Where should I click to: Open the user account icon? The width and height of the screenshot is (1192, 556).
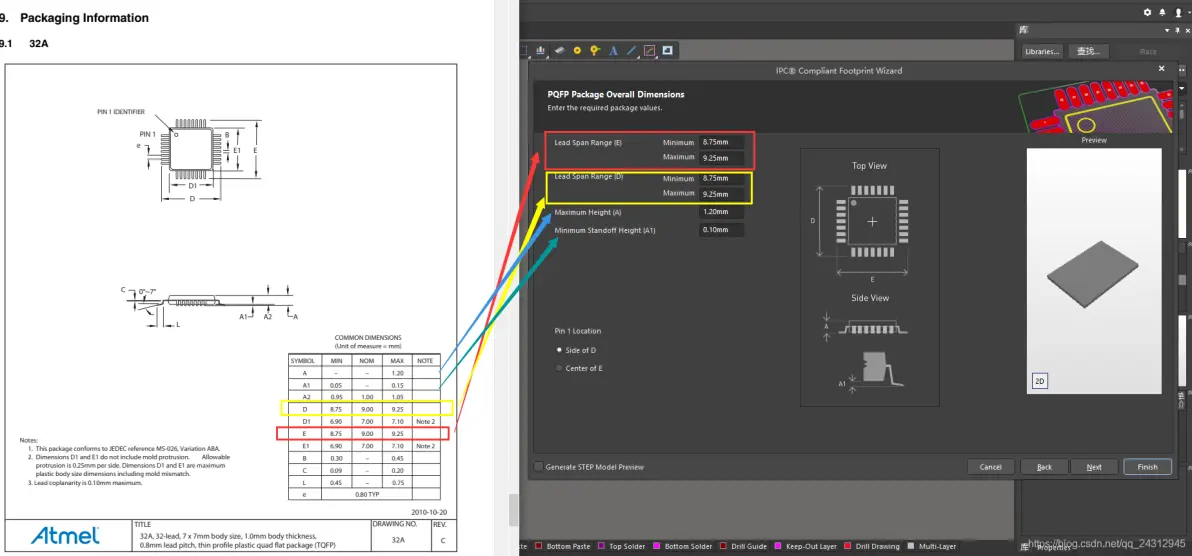pos(1177,13)
